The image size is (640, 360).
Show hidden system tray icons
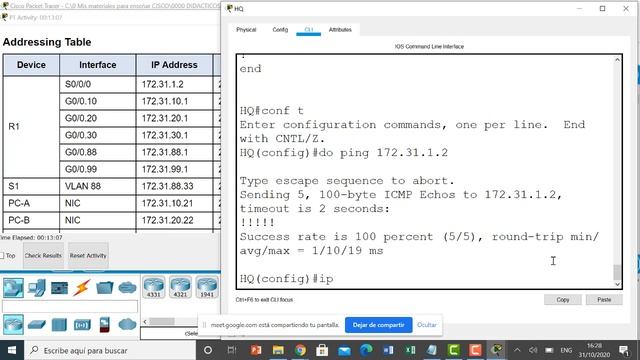pos(517,350)
